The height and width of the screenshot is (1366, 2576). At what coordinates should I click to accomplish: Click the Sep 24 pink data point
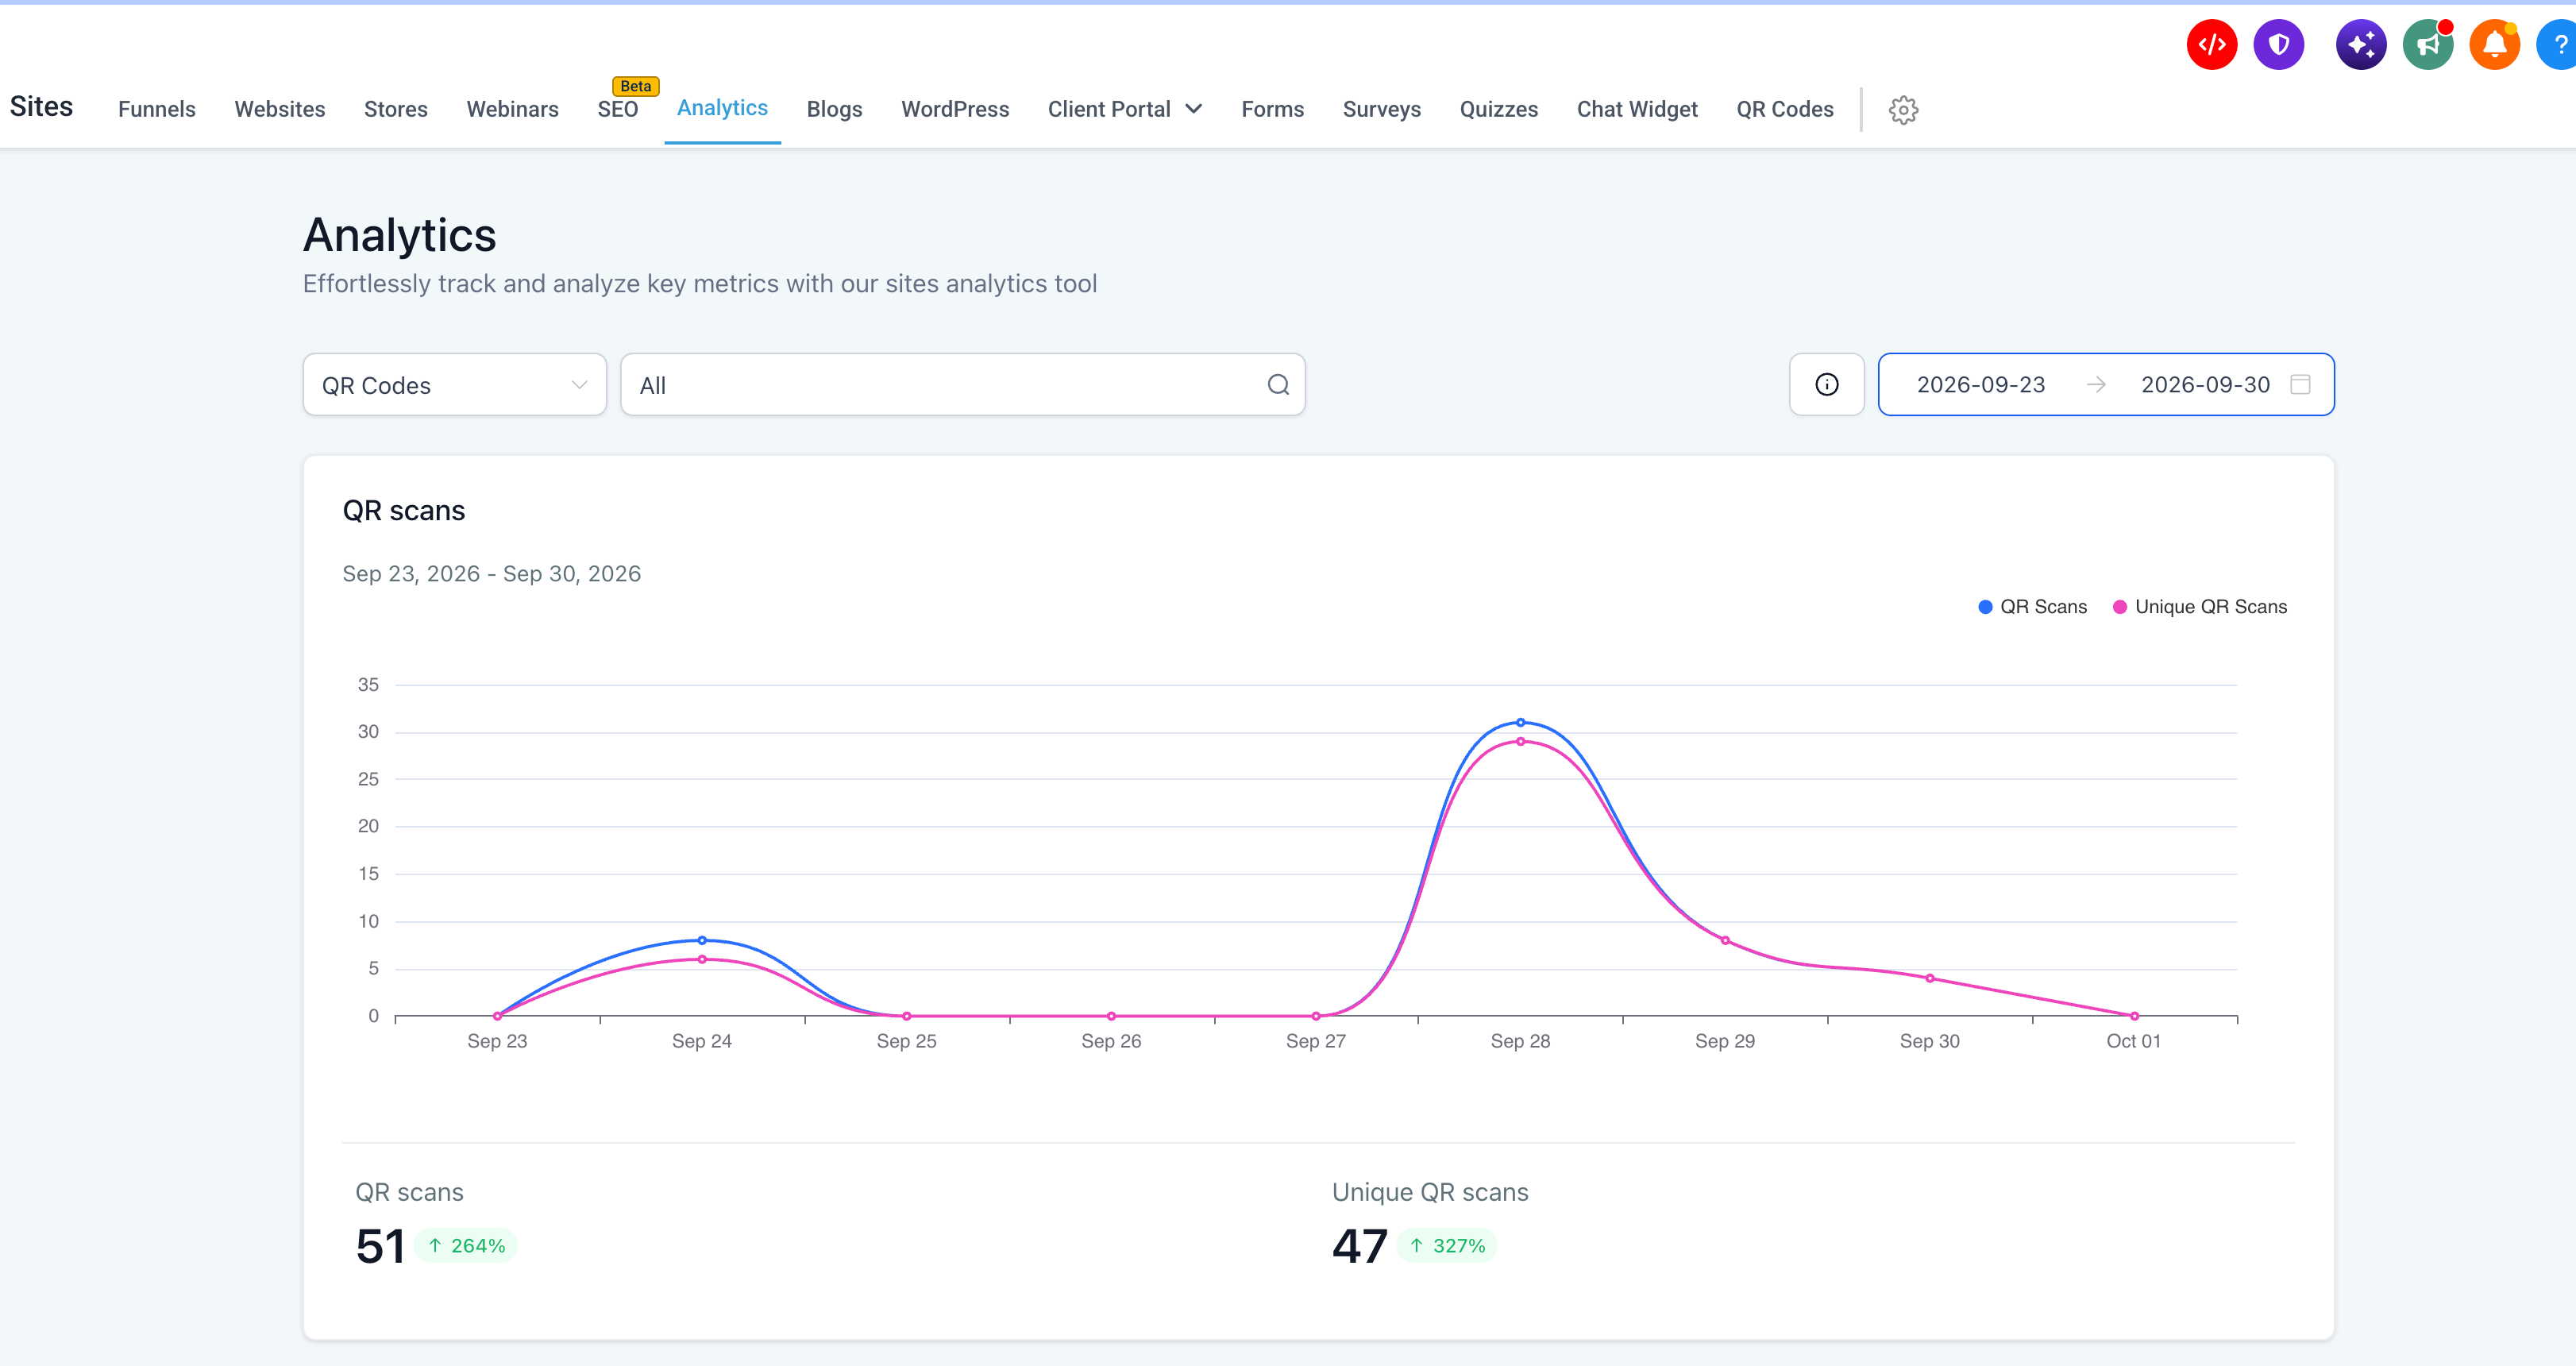coord(702,959)
